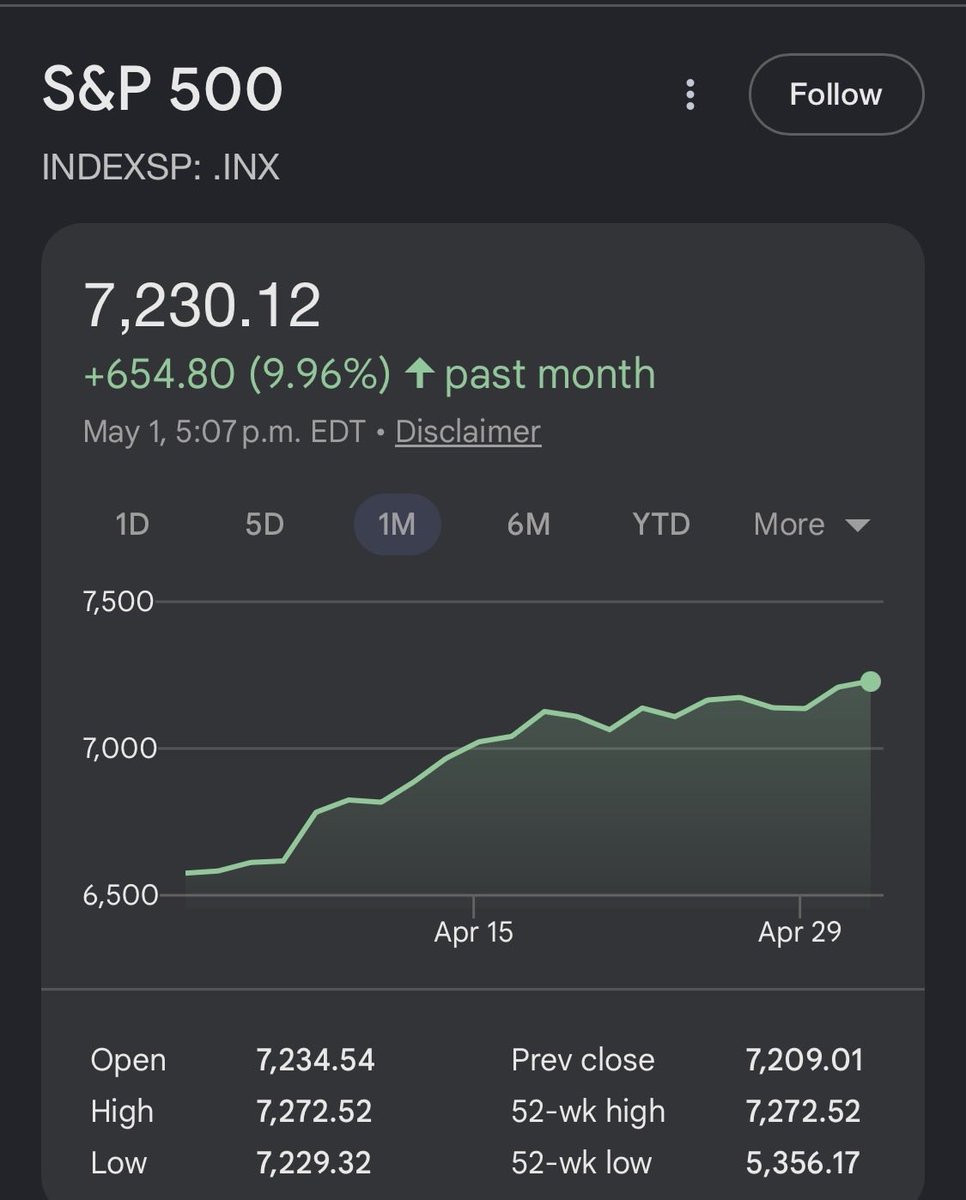
Task: Show the YTD chart range
Action: click(661, 524)
